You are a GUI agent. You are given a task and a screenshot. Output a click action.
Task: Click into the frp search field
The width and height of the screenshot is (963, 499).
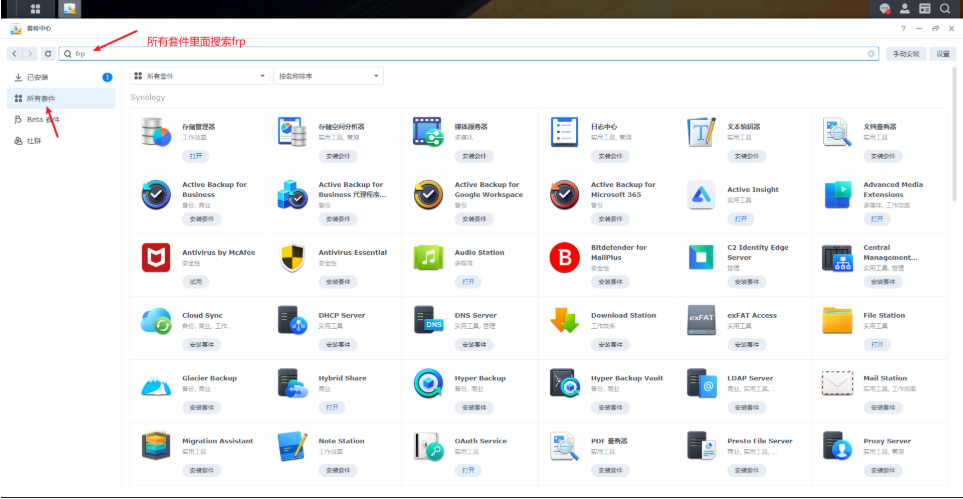(x=460, y=53)
